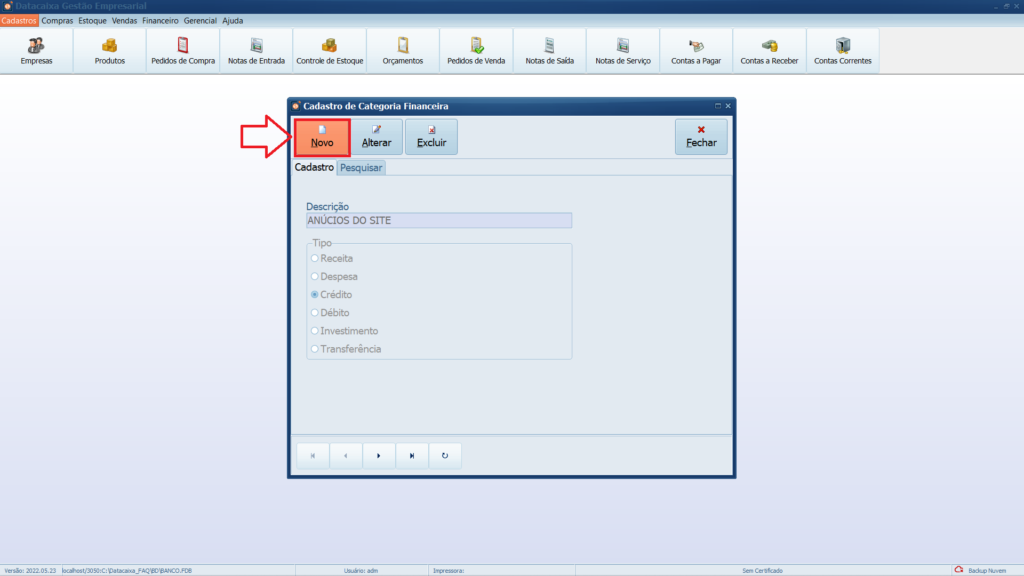Click the Excluir button
The height and width of the screenshot is (576, 1024).
(x=431, y=137)
